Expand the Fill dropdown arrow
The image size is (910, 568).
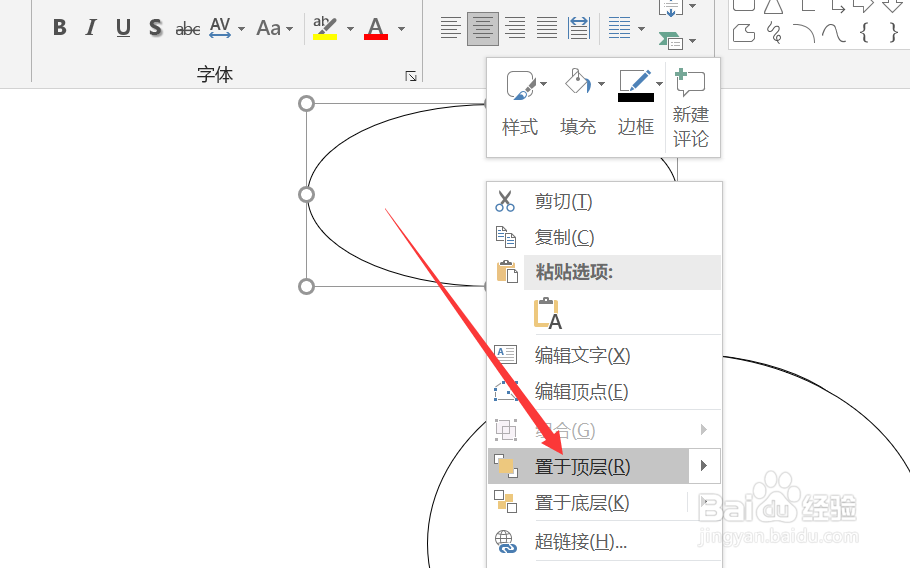click(x=601, y=84)
